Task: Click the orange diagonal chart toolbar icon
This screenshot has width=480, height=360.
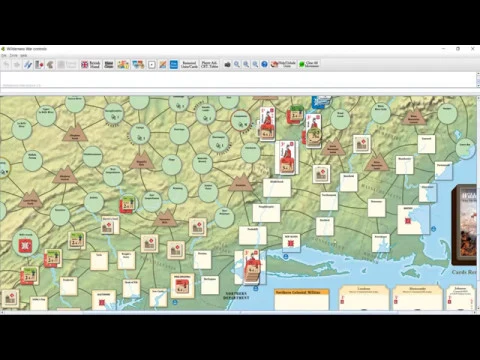Action: coord(163,64)
